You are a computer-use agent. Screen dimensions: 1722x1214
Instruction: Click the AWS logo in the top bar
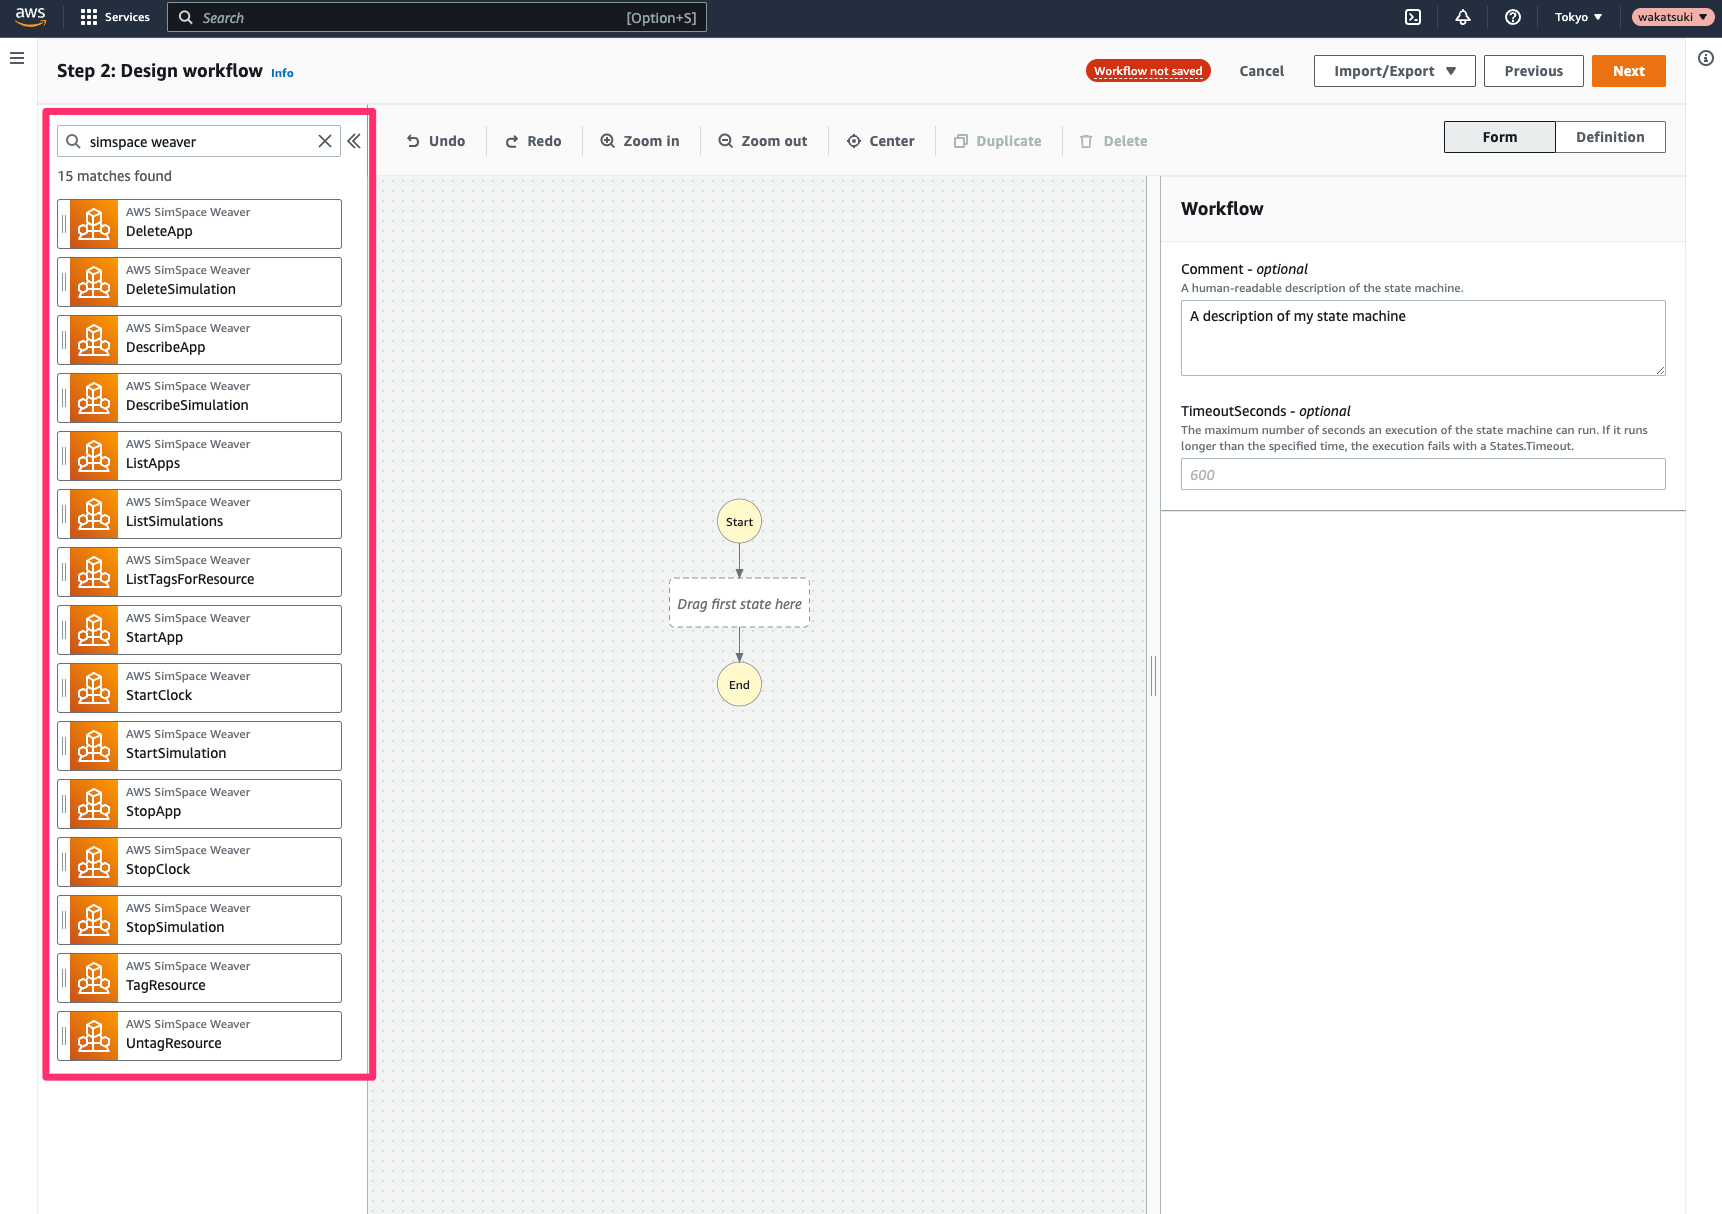pos(30,17)
